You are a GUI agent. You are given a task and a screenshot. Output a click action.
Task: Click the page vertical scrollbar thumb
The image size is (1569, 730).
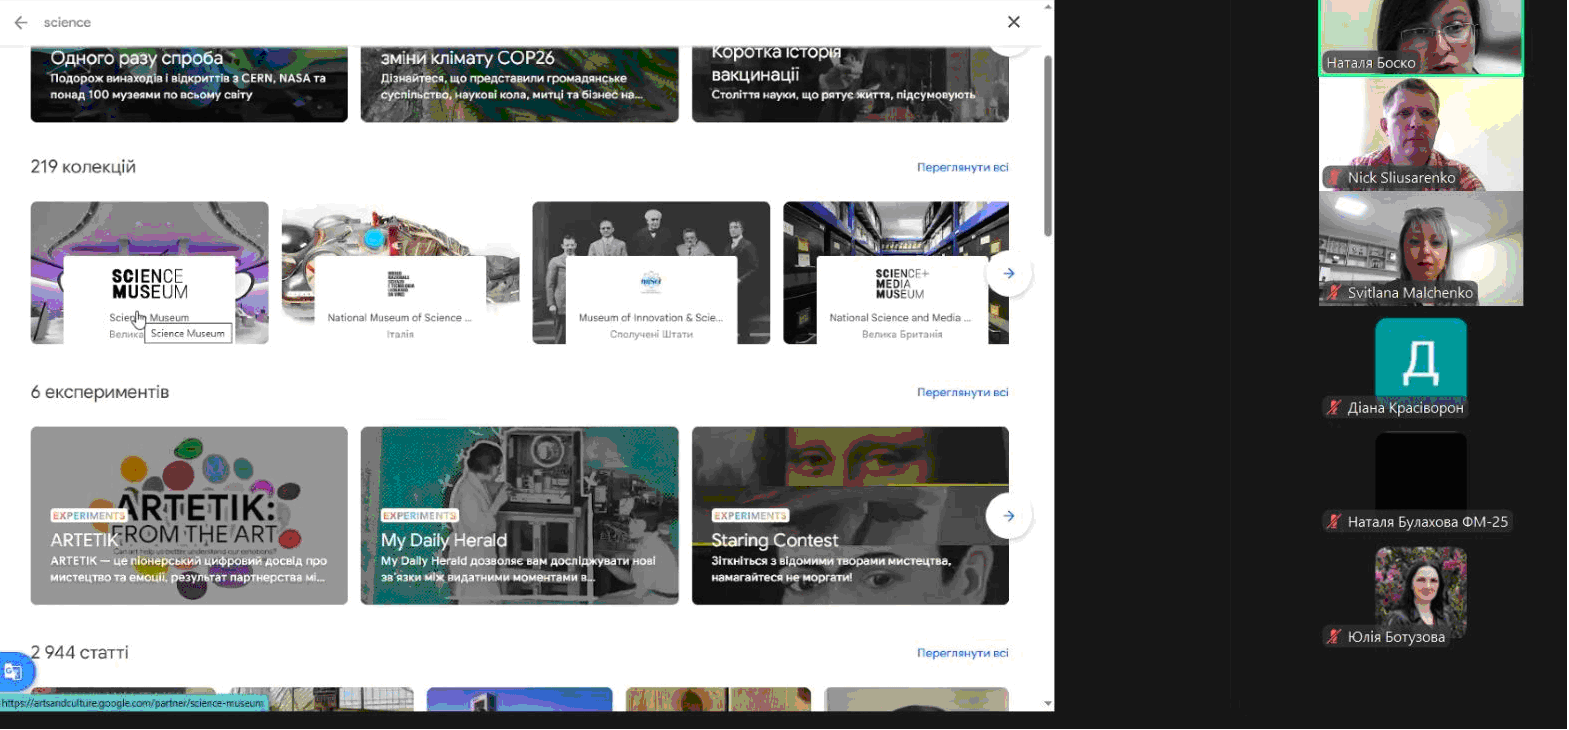(1048, 146)
